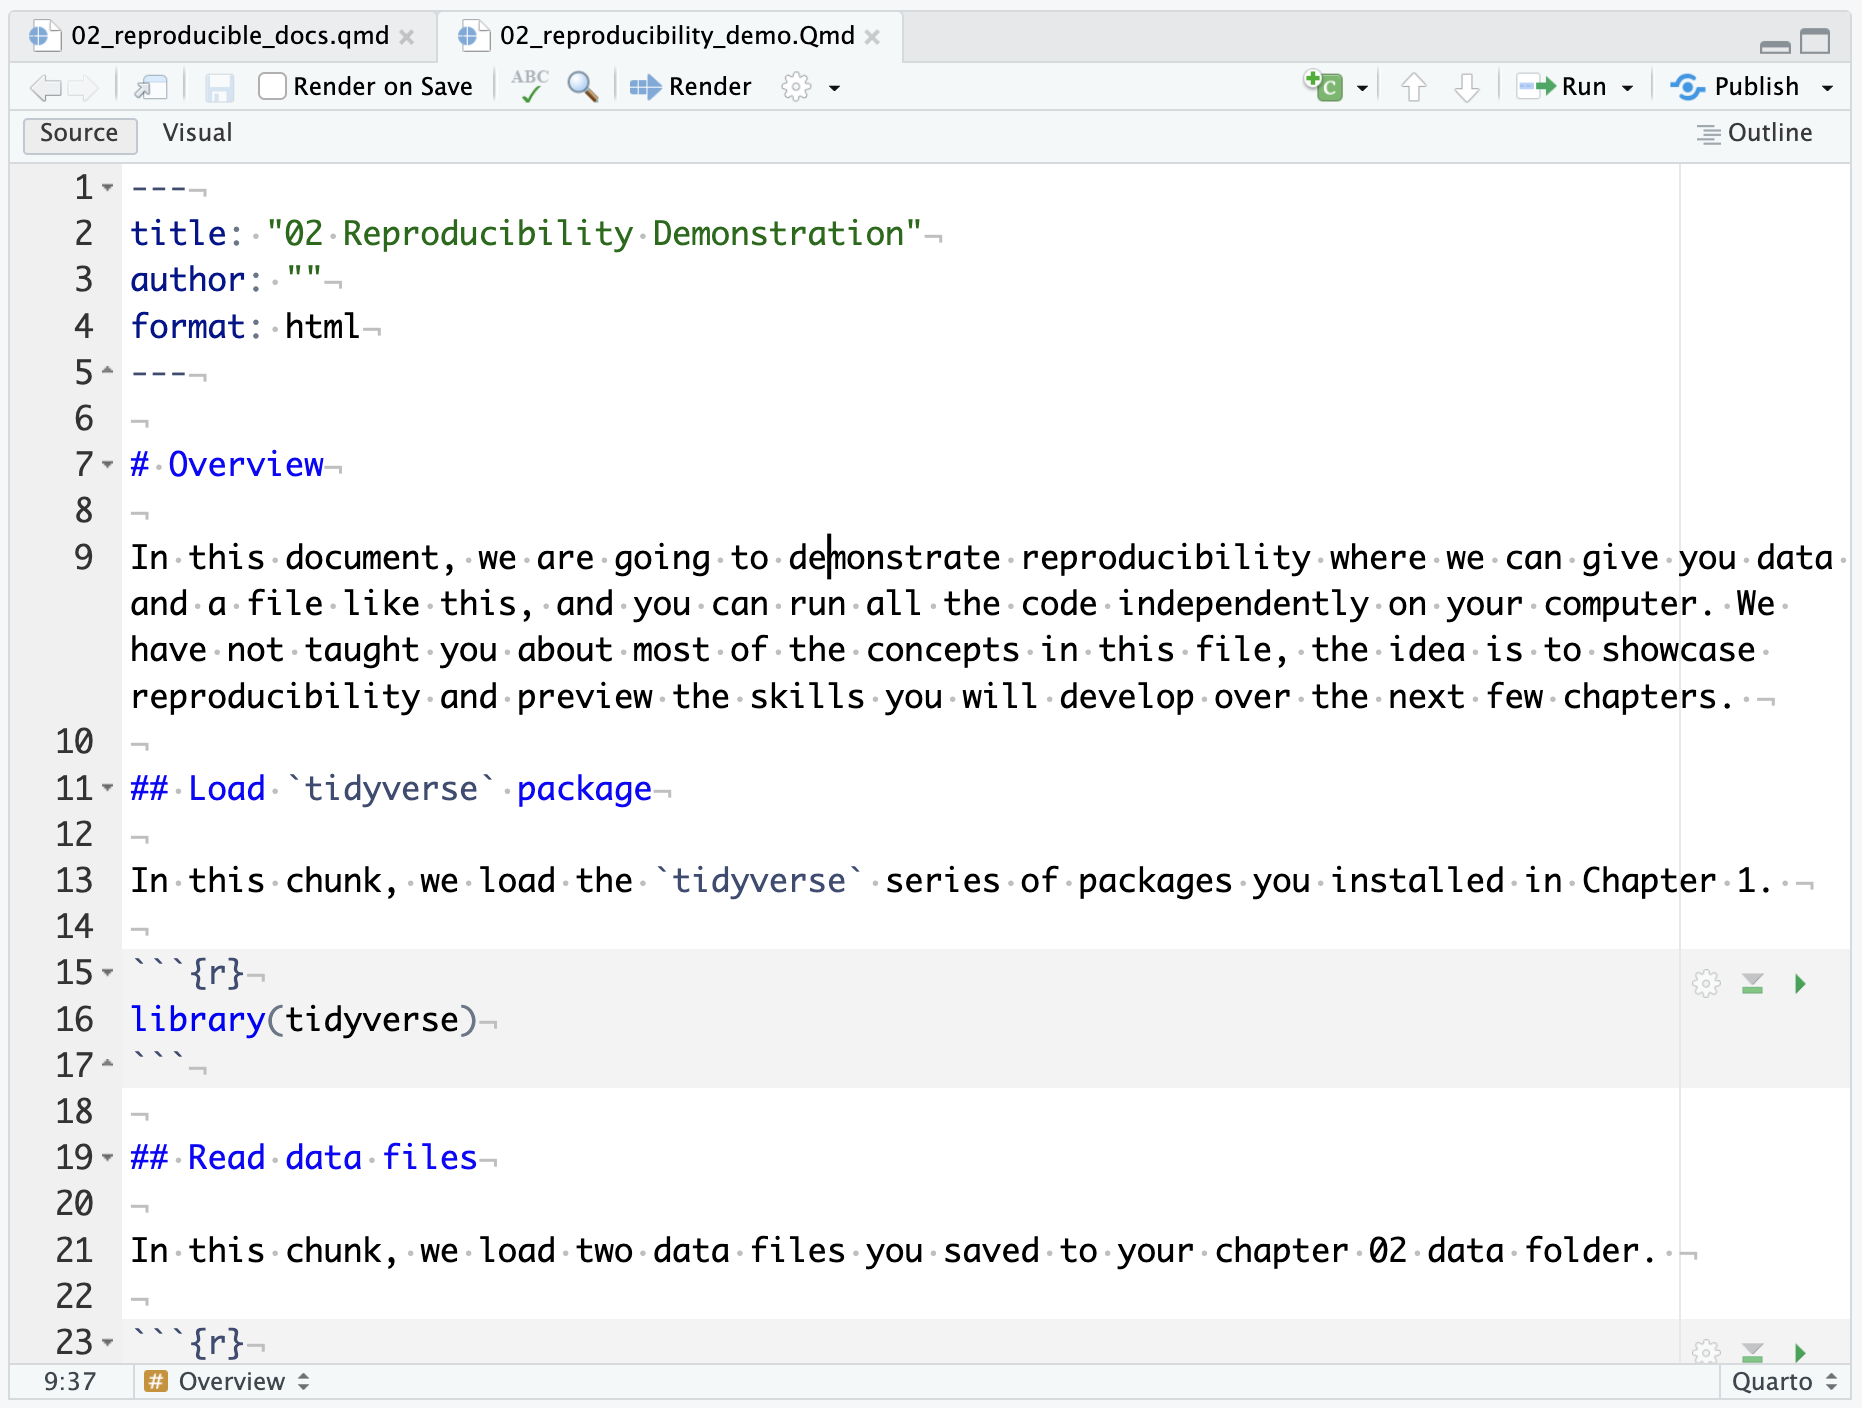Click the '## Load tidyverse package' heading
This screenshot has height=1408, width=1862.
(x=391, y=788)
